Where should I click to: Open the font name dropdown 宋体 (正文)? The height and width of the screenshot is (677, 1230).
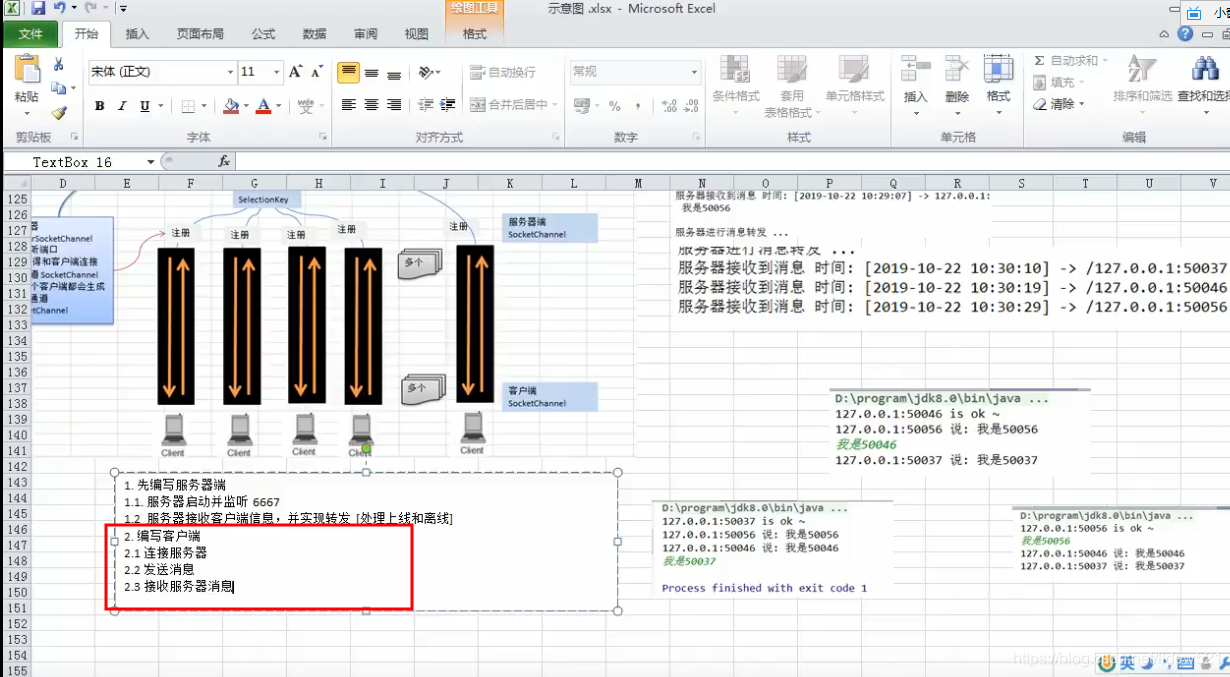[230, 72]
